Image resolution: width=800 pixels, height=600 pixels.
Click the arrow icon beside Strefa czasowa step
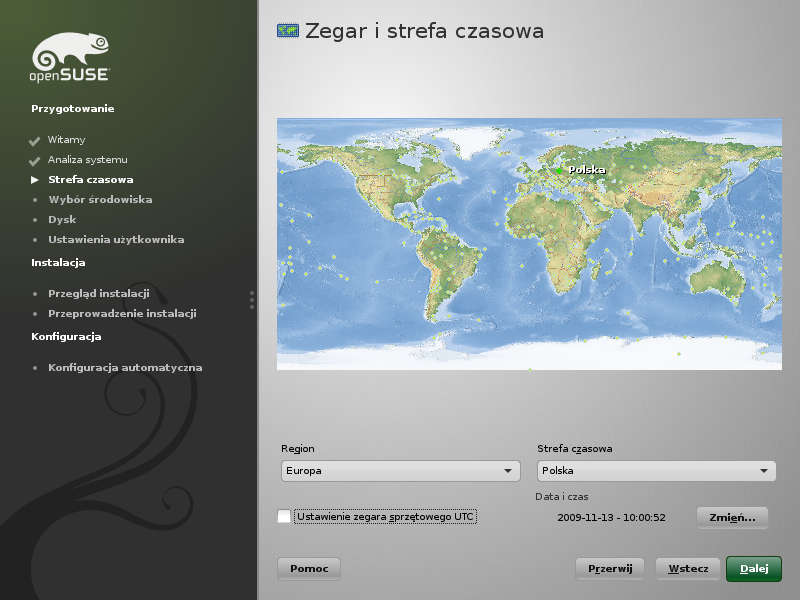35,180
